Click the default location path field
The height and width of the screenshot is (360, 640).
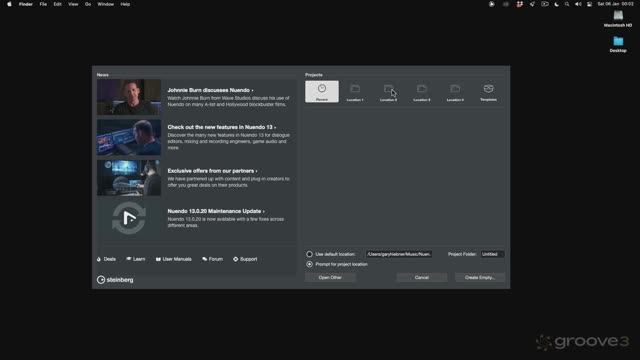point(398,254)
